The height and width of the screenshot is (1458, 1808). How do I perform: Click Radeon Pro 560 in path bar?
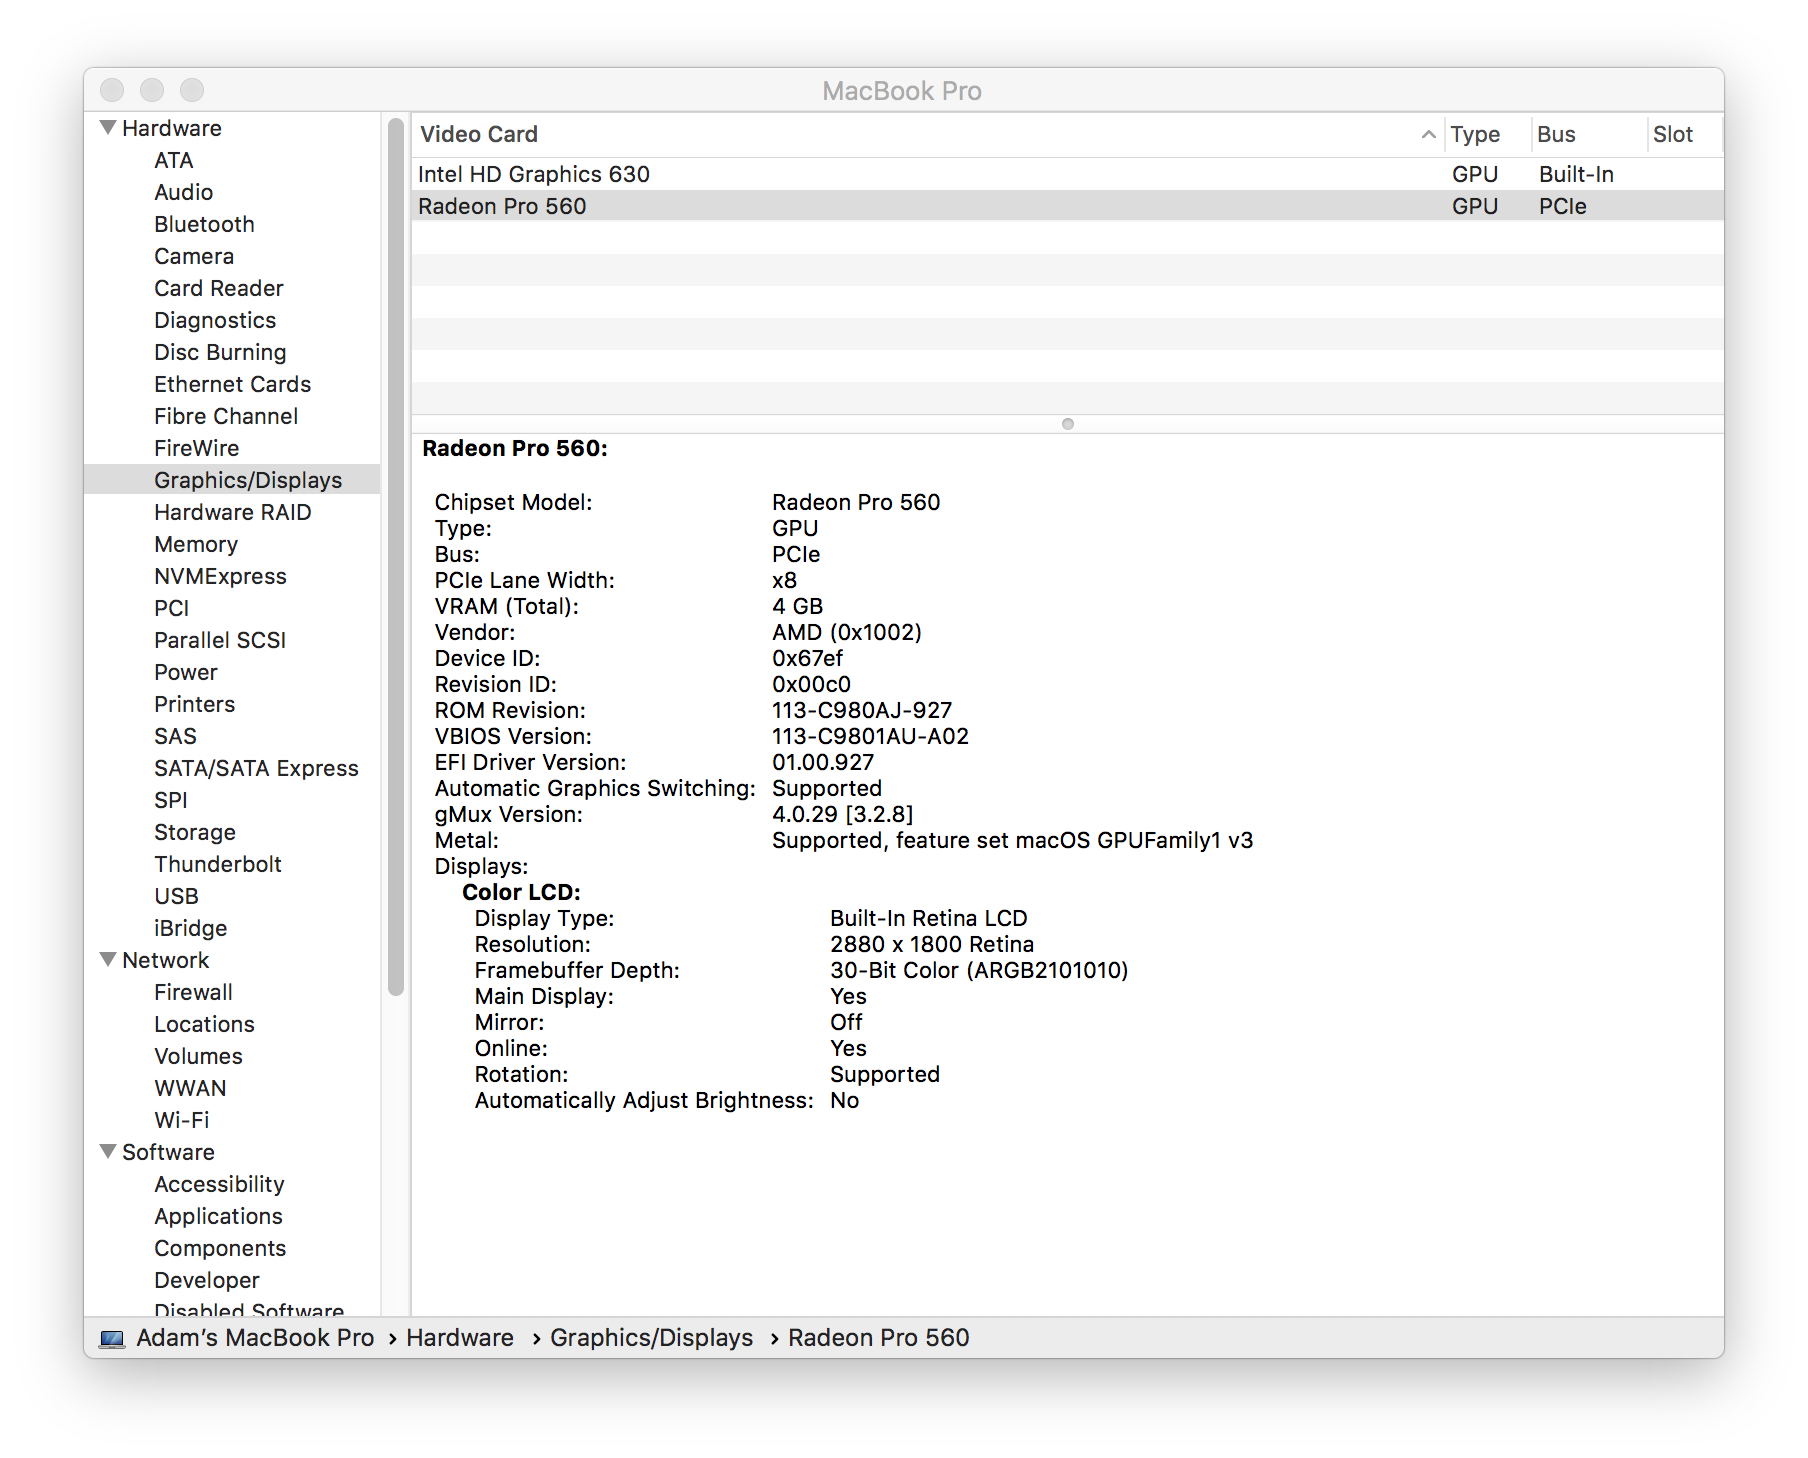coord(879,1338)
